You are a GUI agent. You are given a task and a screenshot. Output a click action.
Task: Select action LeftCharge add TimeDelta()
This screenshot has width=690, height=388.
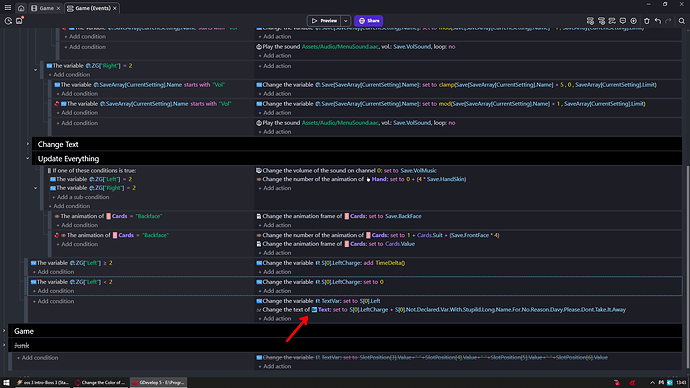(x=331, y=263)
